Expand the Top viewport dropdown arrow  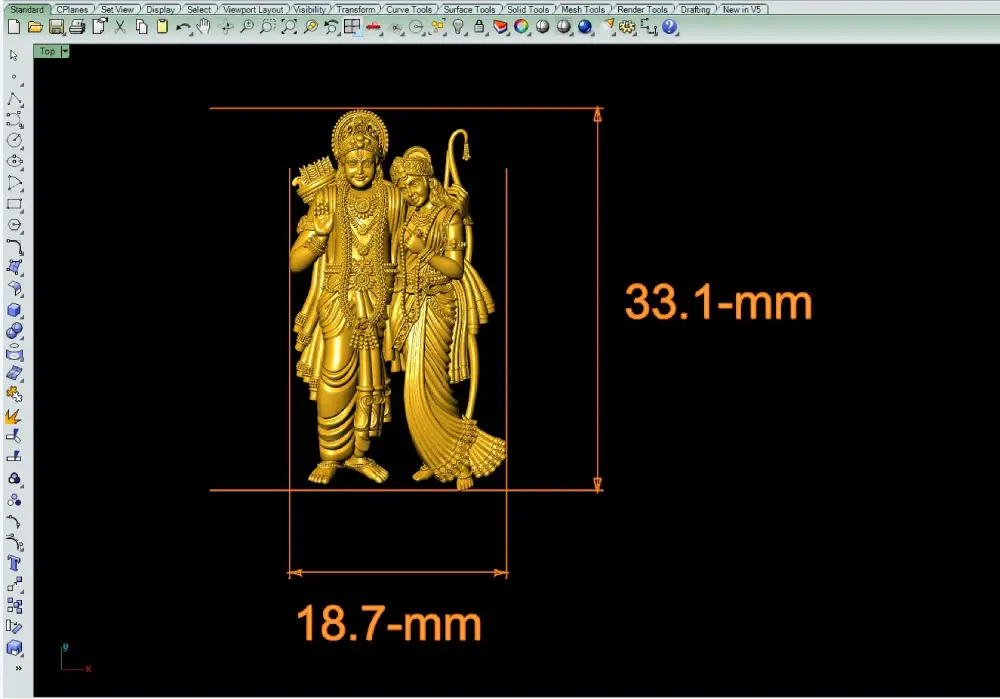point(65,51)
